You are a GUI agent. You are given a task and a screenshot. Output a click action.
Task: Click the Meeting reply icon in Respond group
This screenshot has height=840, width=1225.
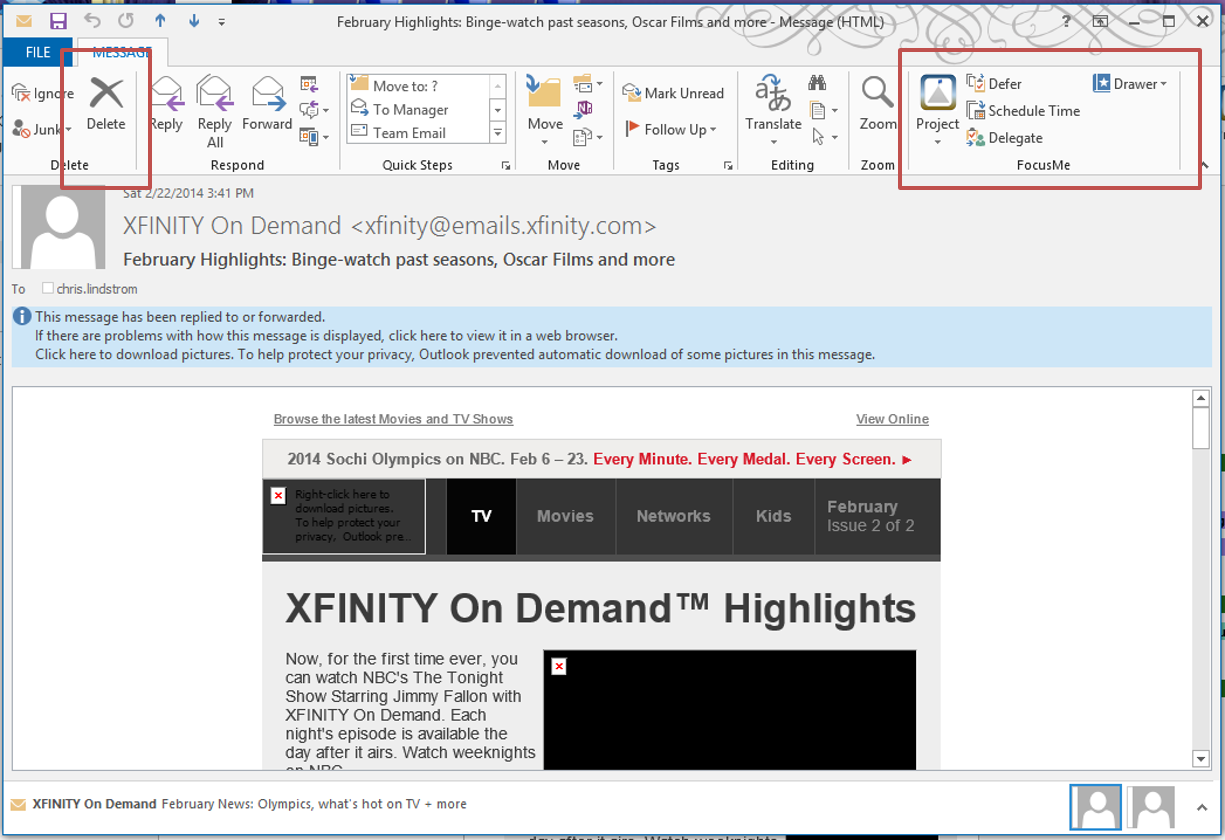click(308, 84)
